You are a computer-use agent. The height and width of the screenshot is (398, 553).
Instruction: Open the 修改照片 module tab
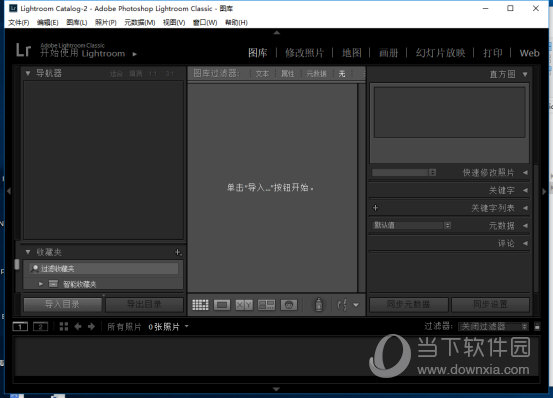[304, 53]
